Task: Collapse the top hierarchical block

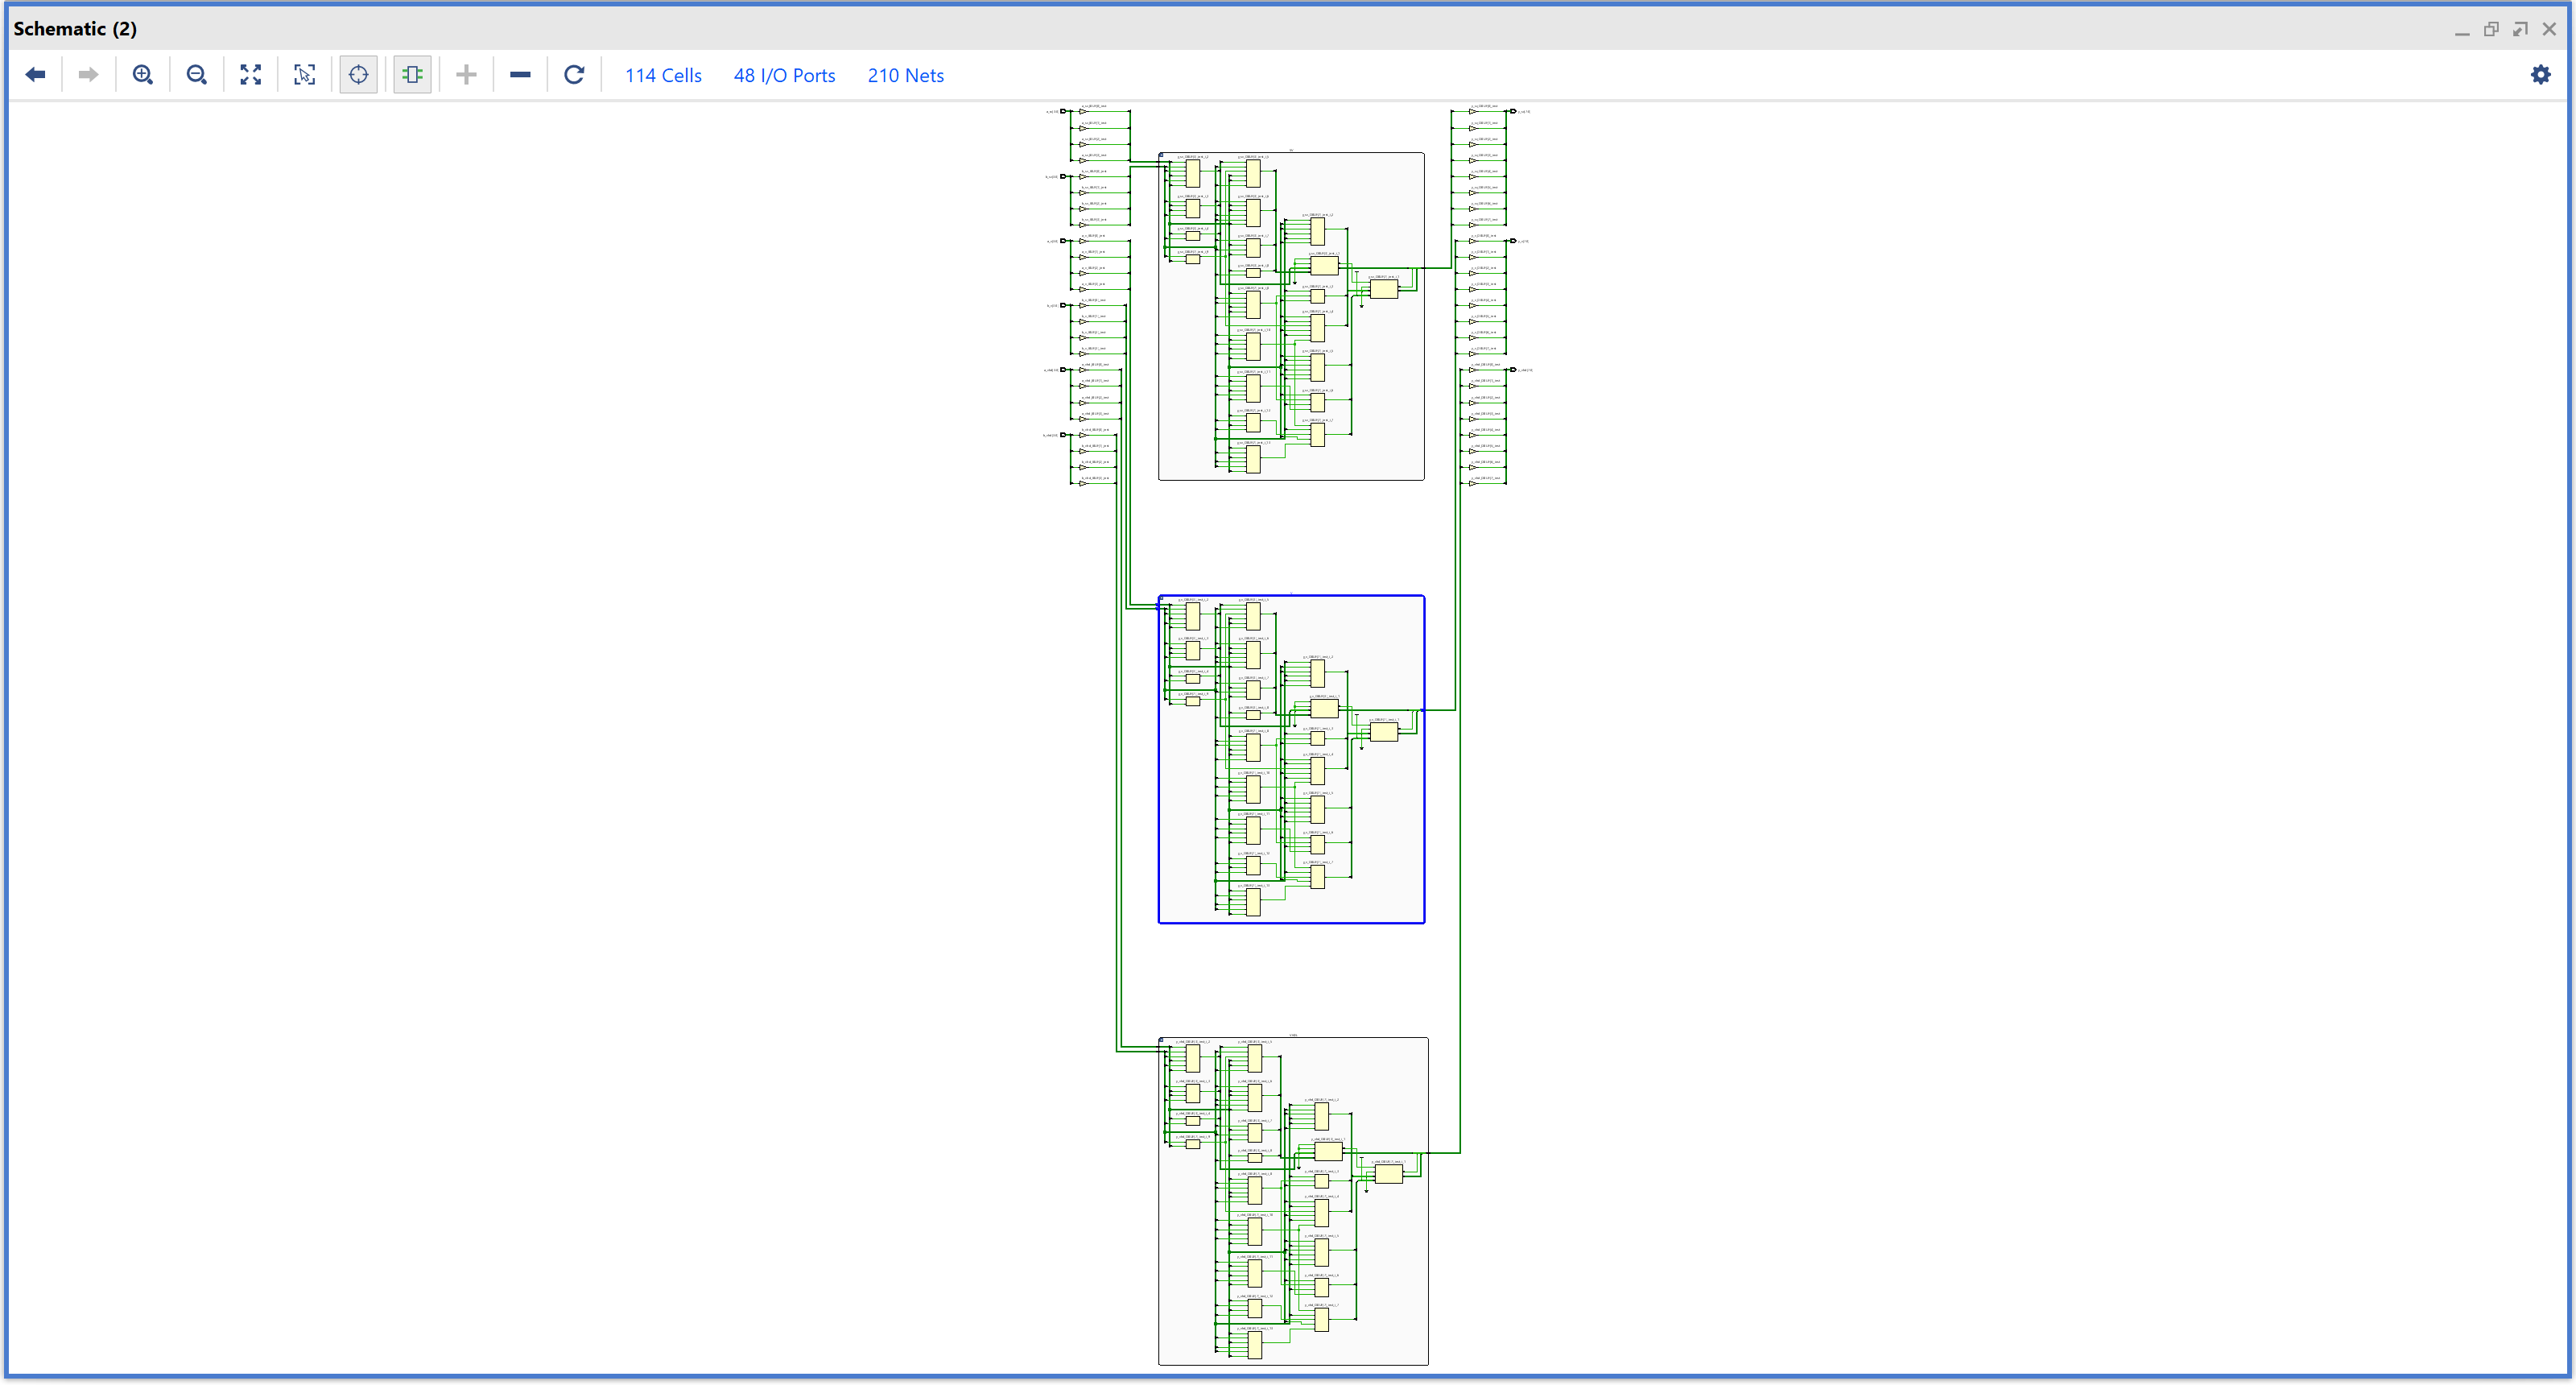Action: click(x=1161, y=156)
